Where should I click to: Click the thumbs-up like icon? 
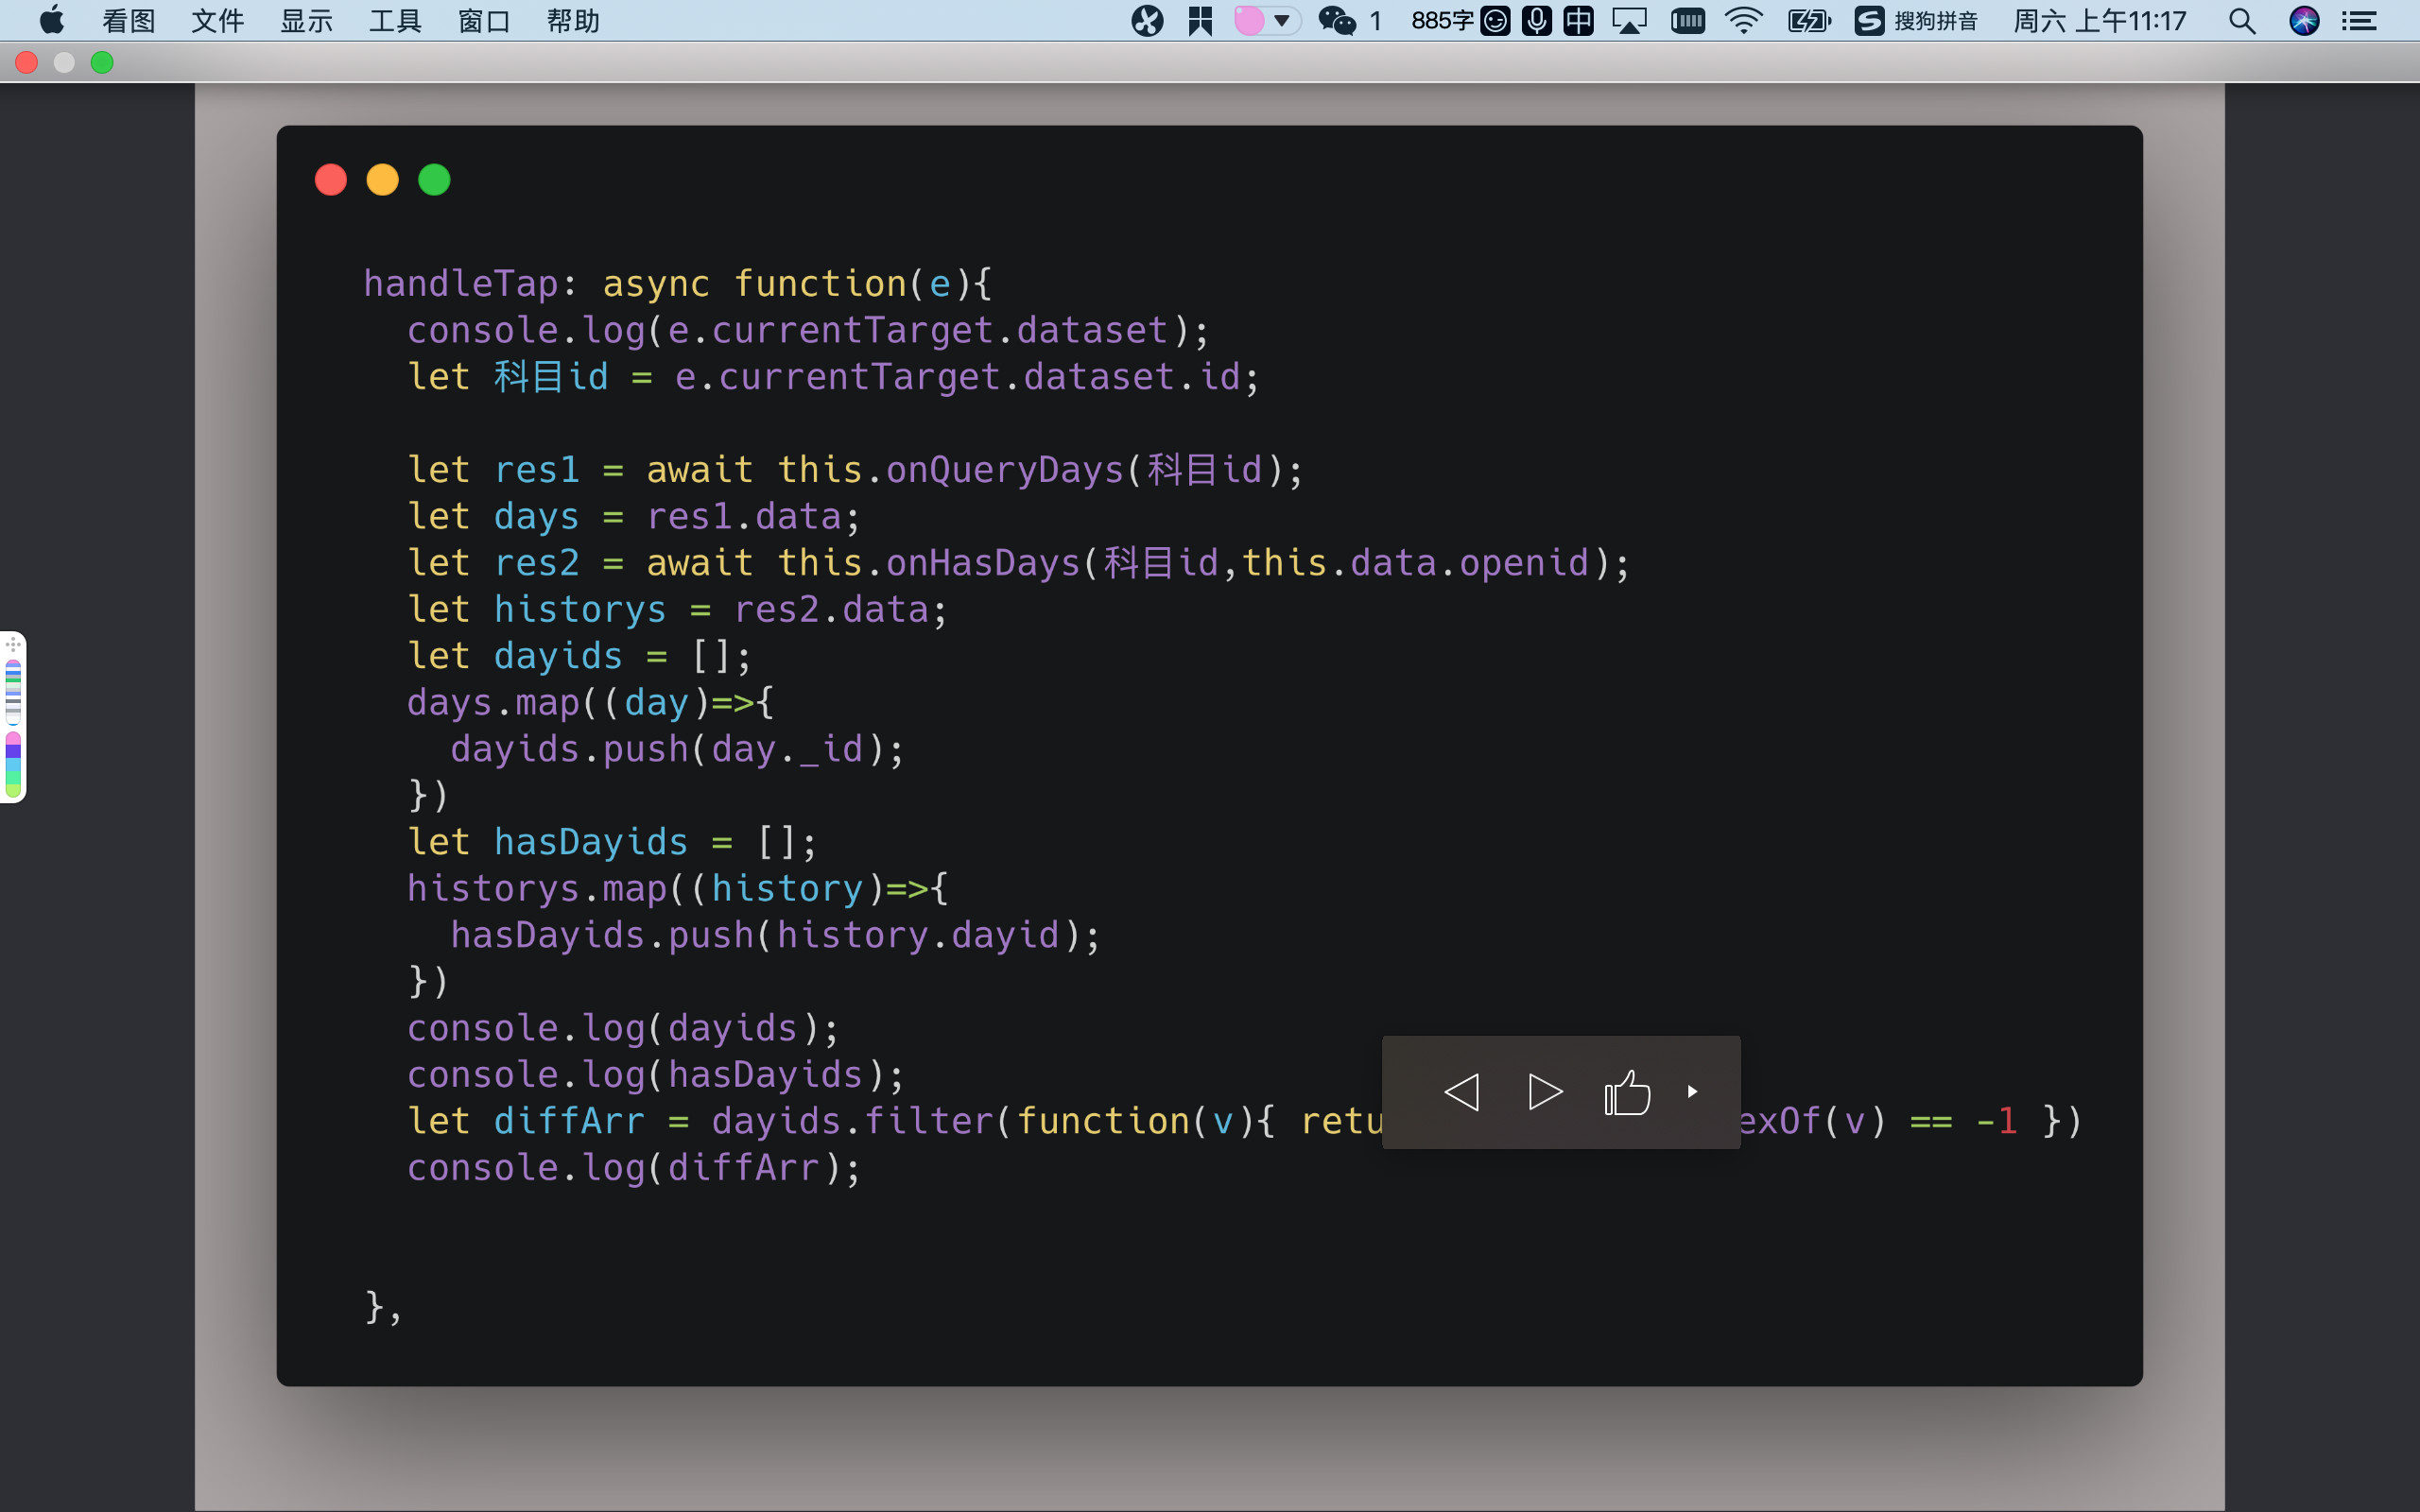[x=1627, y=1092]
